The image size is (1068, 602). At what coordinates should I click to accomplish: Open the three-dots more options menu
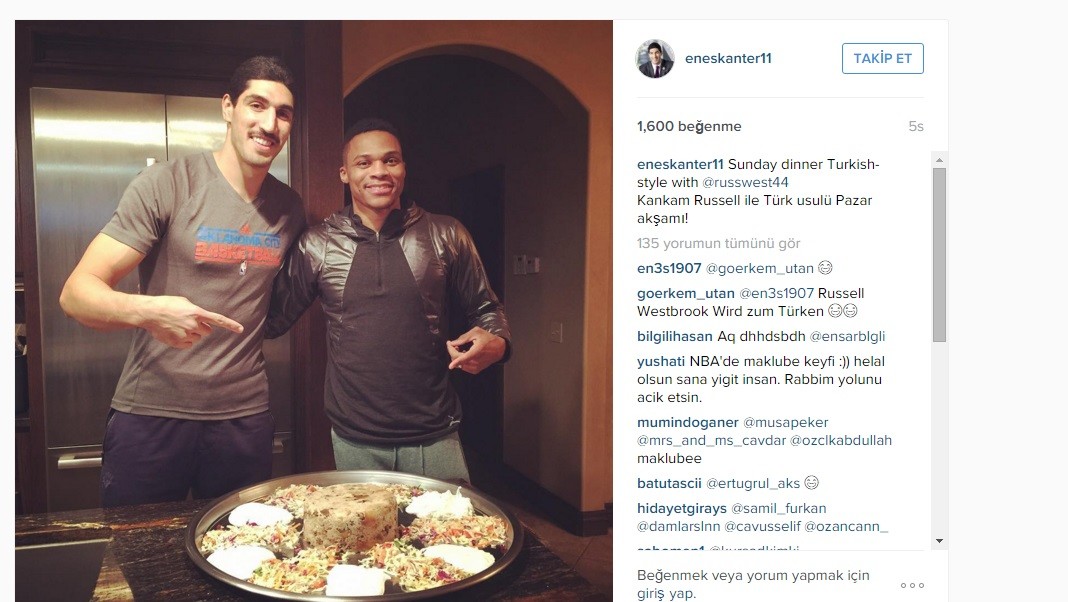pyautogui.click(x=912, y=585)
